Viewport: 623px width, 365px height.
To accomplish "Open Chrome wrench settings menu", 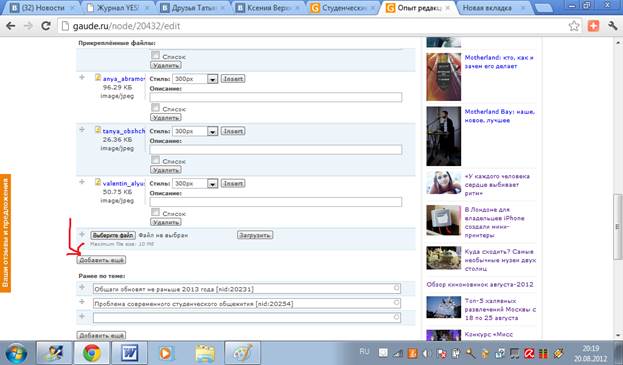I will (x=612, y=26).
